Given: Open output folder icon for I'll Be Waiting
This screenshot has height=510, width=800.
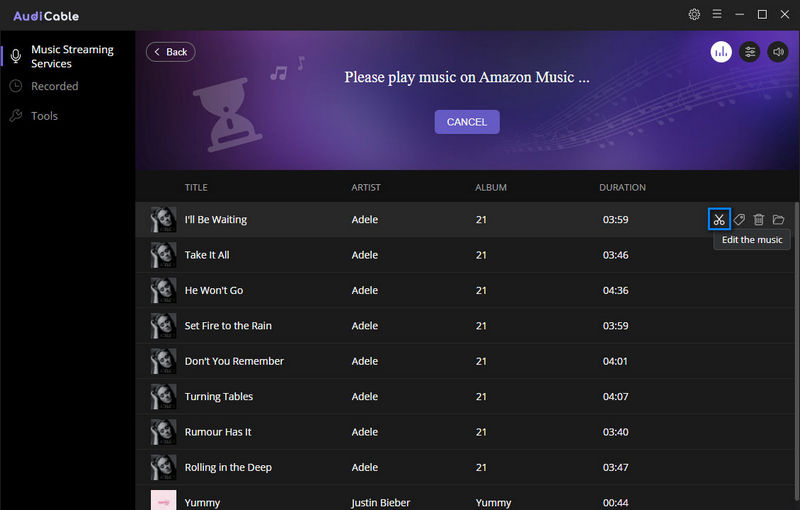Looking at the screenshot, I should click(778, 219).
